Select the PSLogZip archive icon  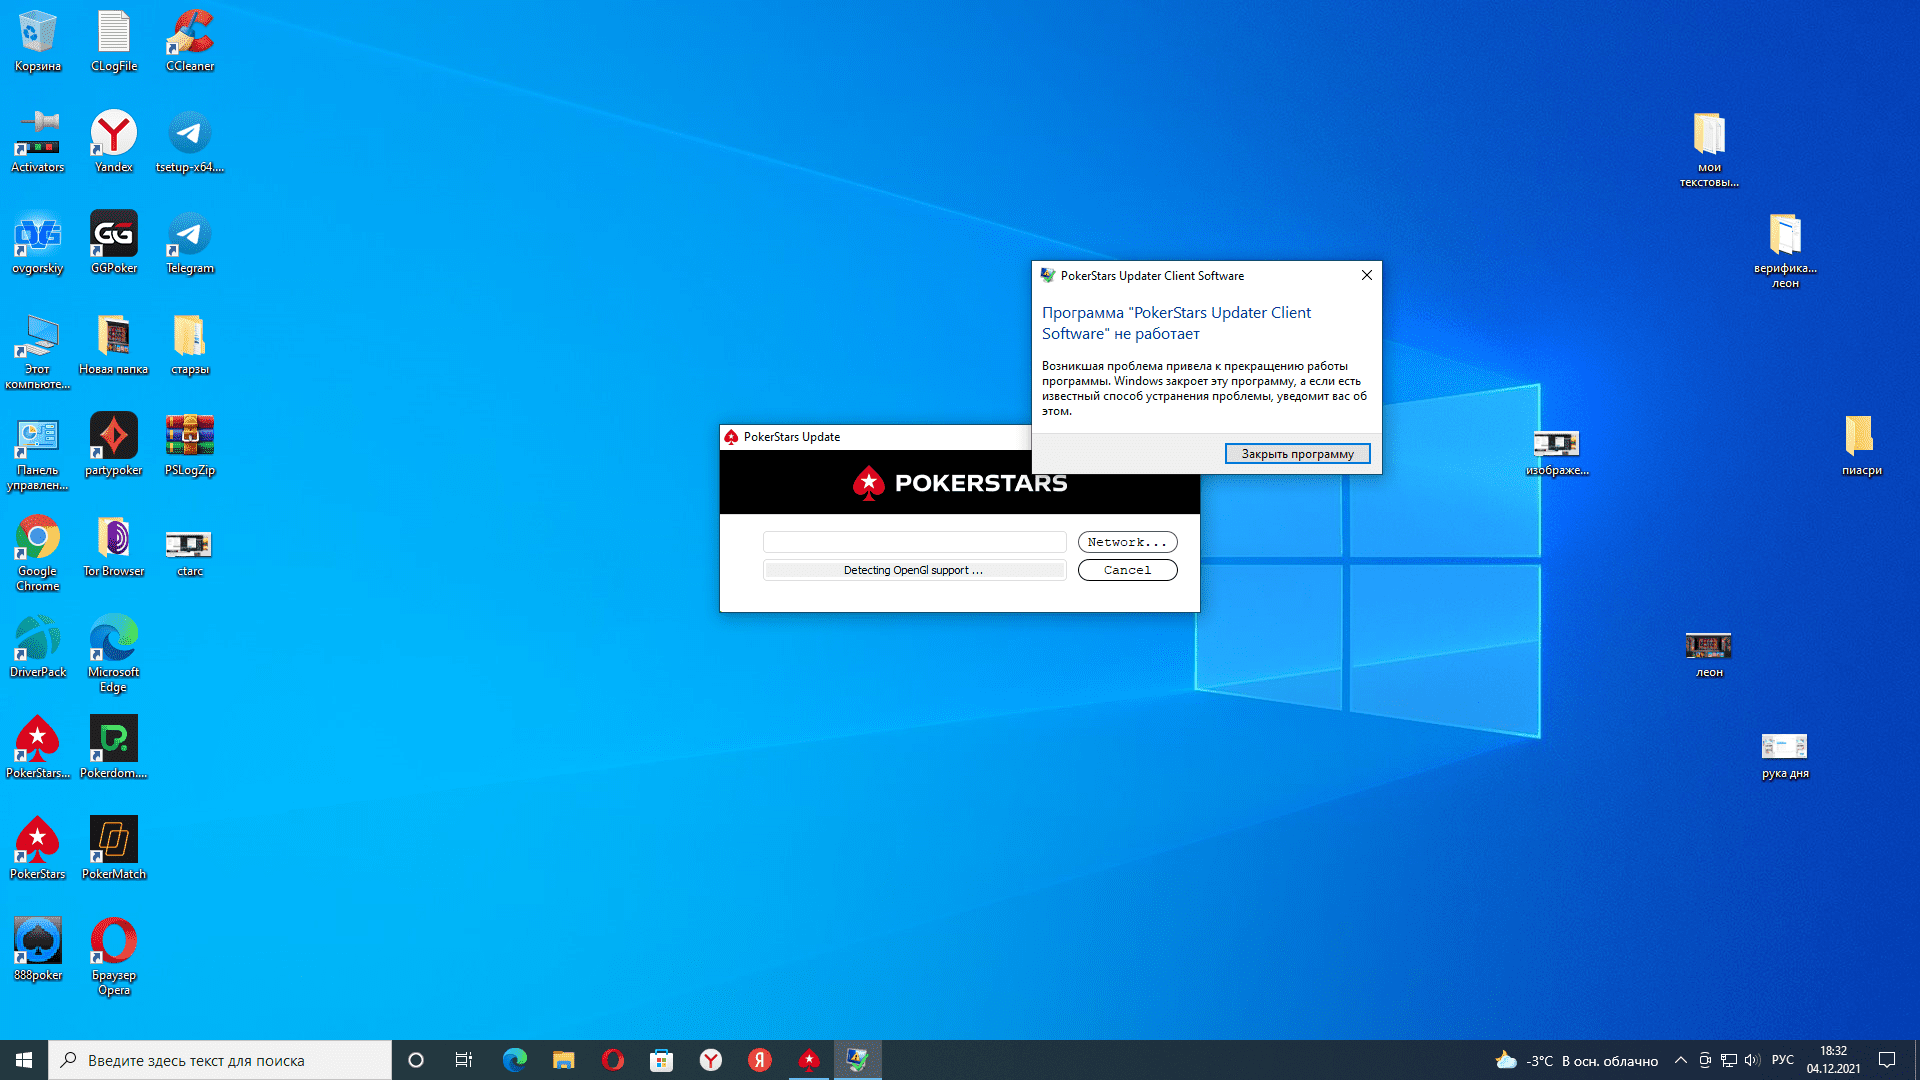coord(190,446)
